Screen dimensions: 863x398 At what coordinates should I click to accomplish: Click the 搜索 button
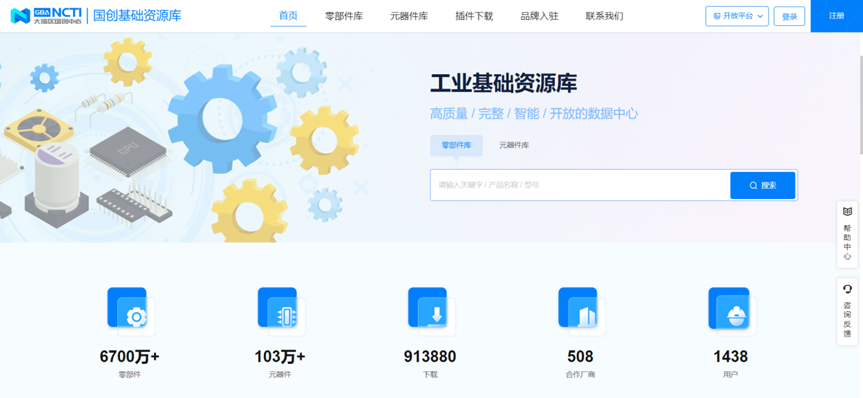(x=762, y=186)
